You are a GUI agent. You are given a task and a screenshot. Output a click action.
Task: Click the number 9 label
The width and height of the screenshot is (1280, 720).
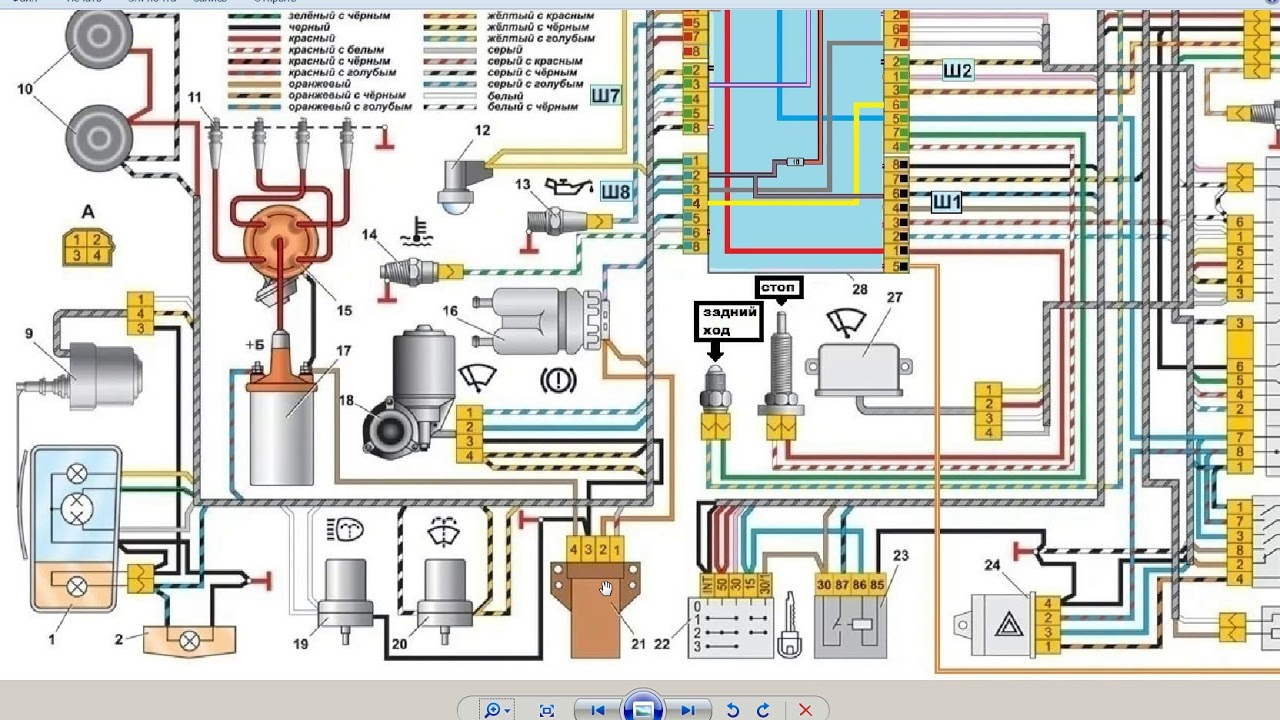pos(29,334)
